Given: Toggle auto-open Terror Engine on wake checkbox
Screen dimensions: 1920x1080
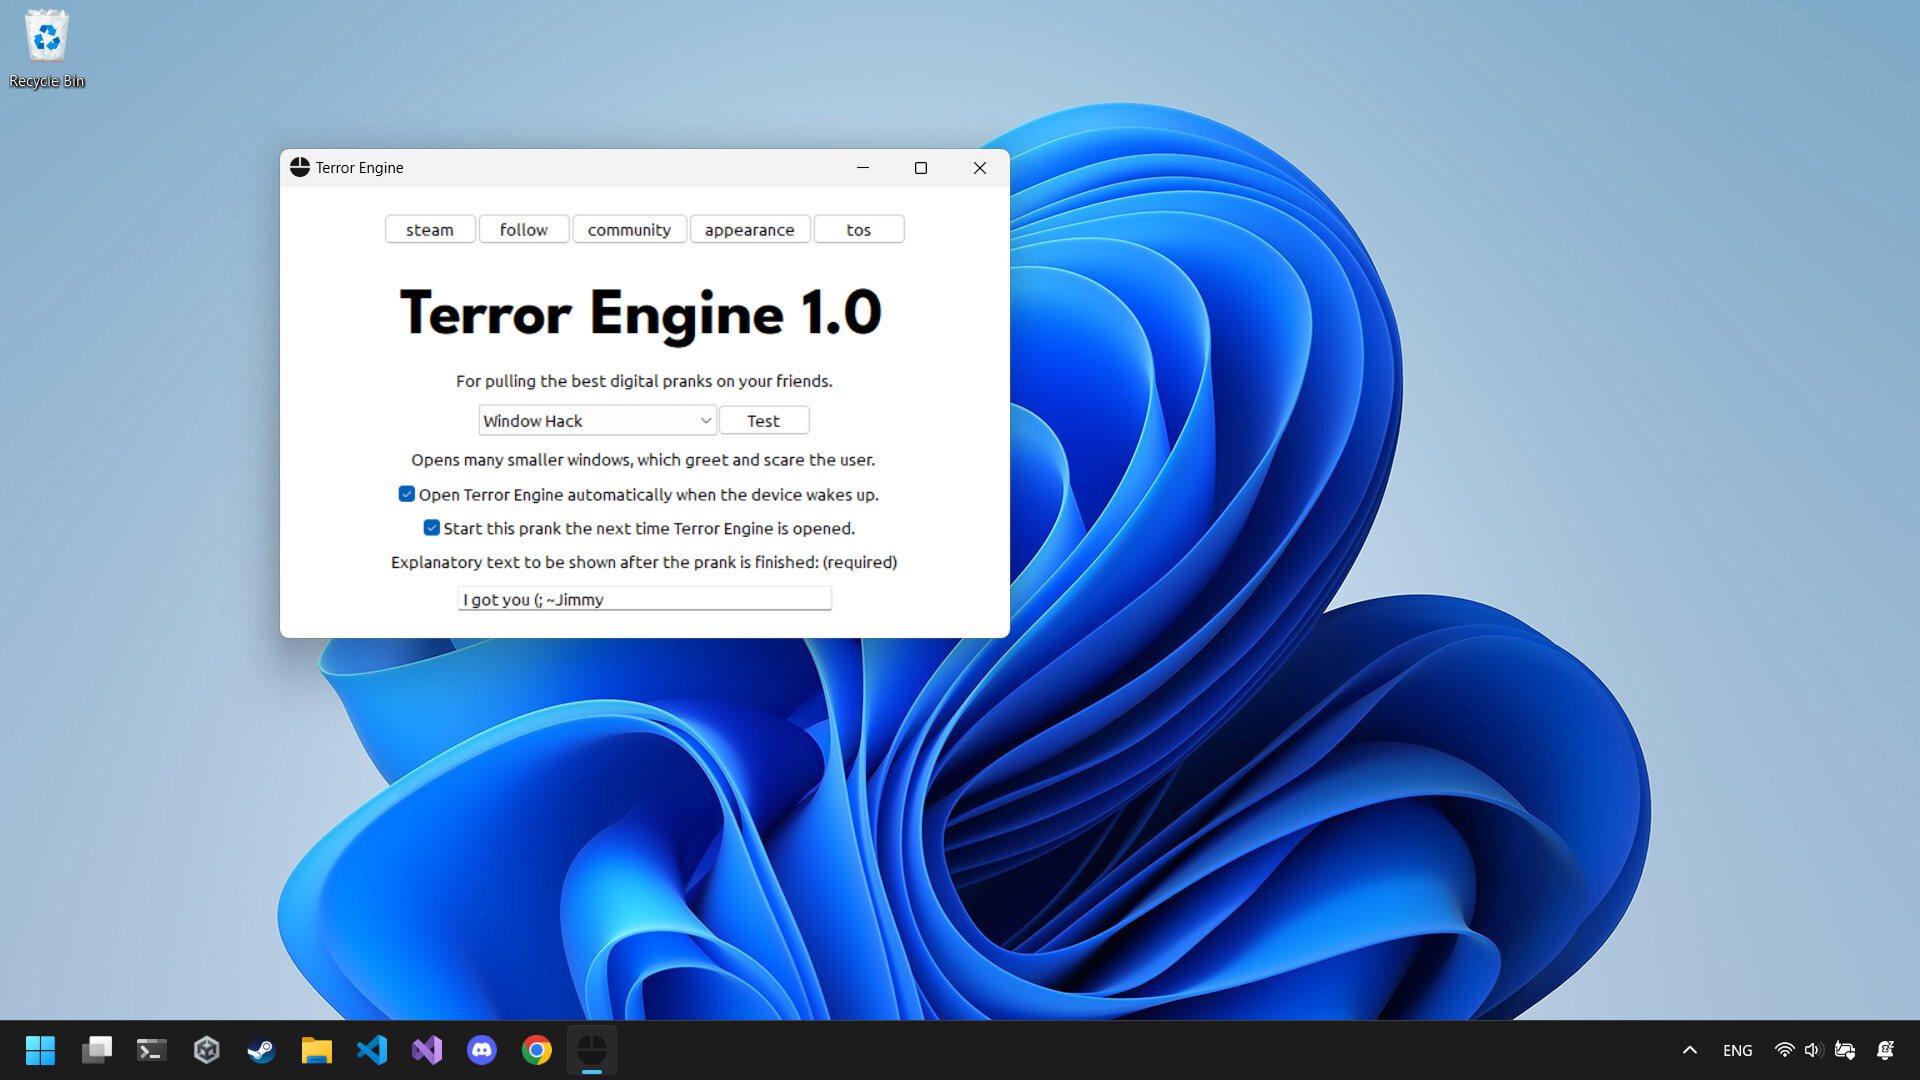Looking at the screenshot, I should click(x=407, y=494).
